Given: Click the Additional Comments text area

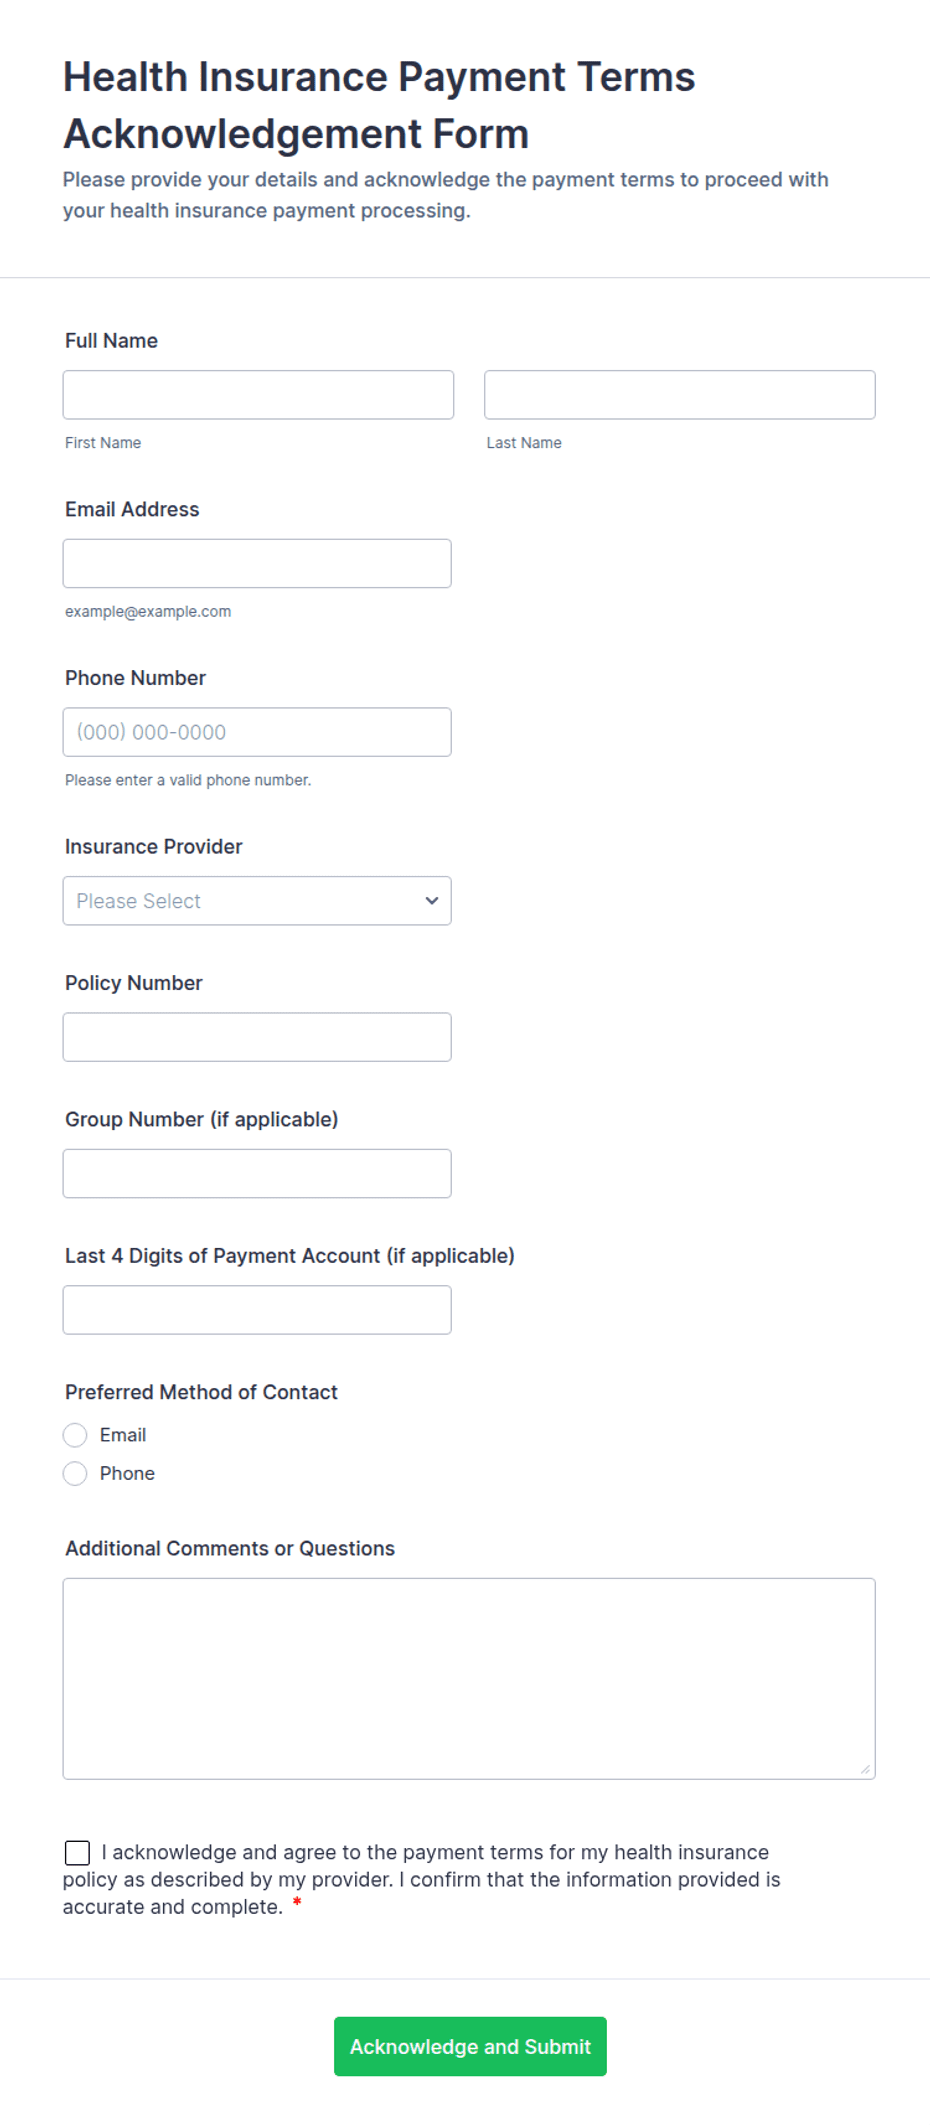Looking at the screenshot, I should pos(469,1679).
